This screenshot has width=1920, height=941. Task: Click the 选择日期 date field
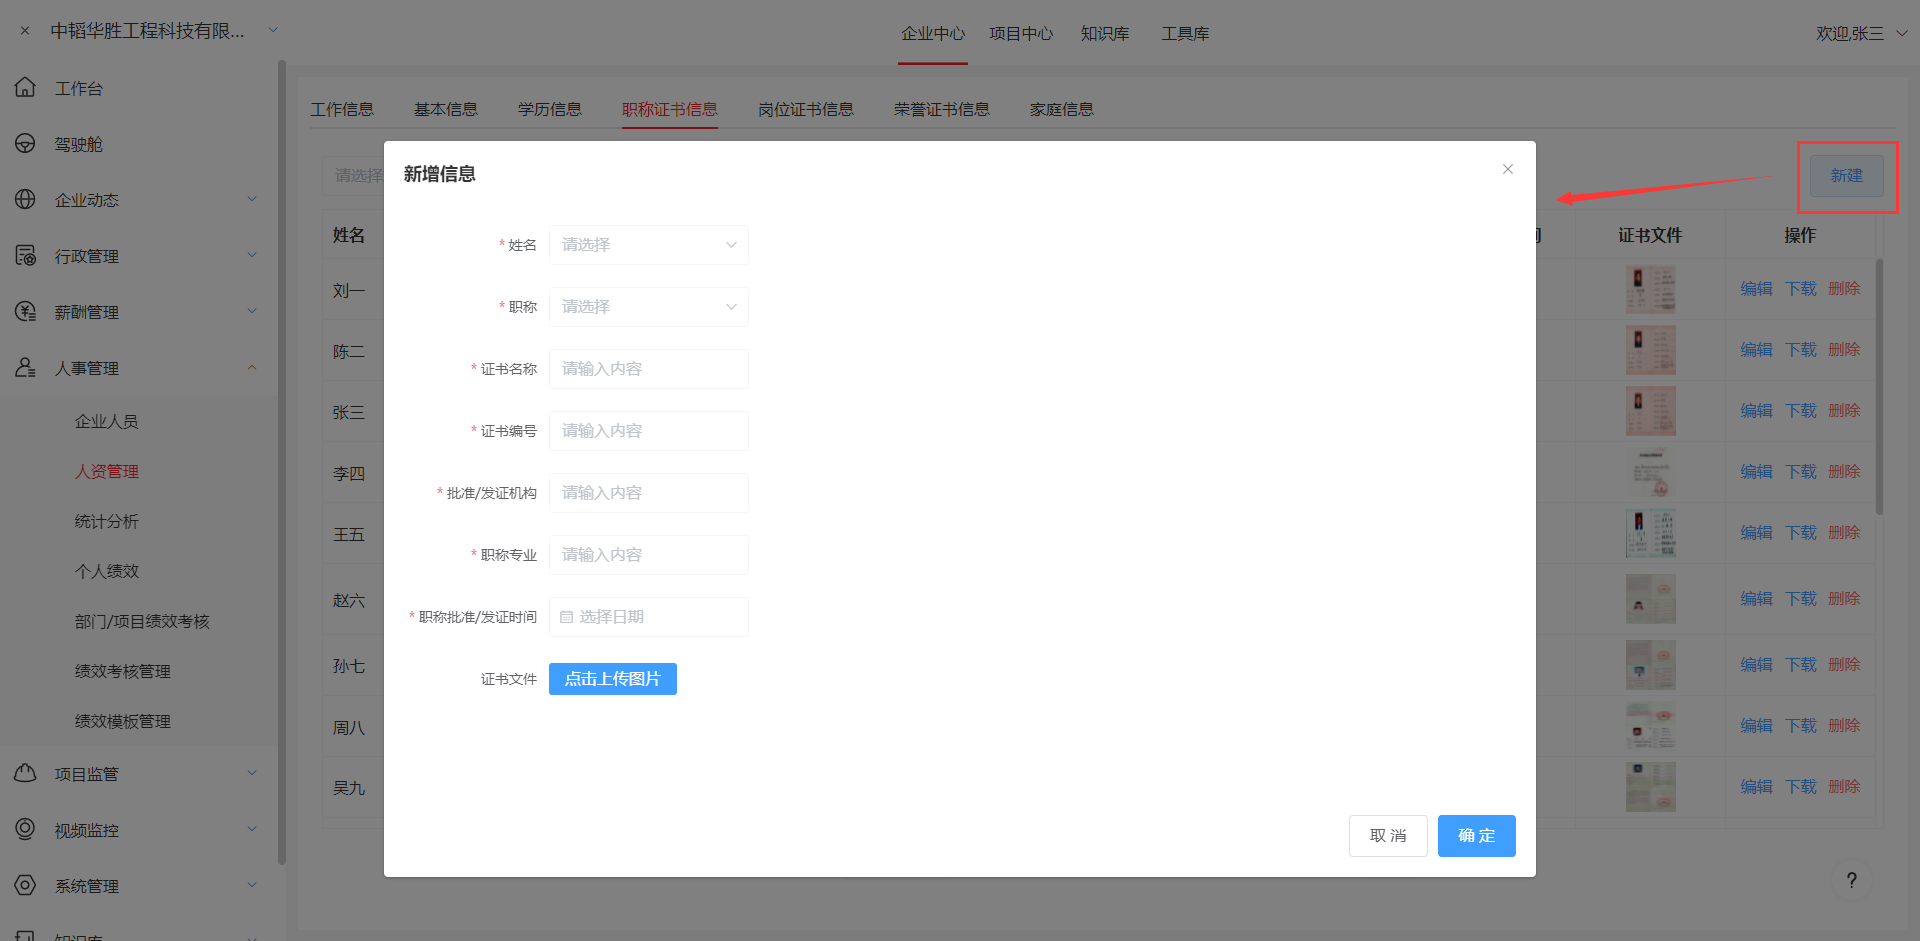coord(648,617)
